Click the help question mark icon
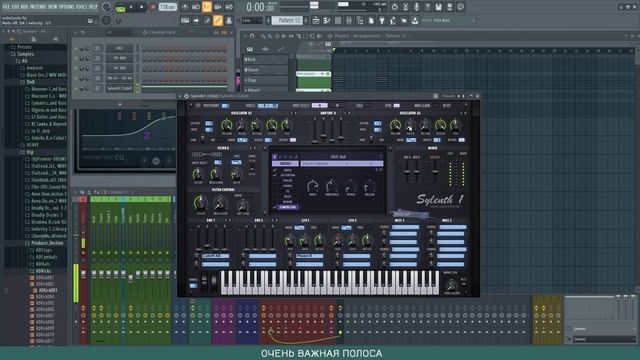This screenshot has width=640, height=360. click(x=427, y=7)
